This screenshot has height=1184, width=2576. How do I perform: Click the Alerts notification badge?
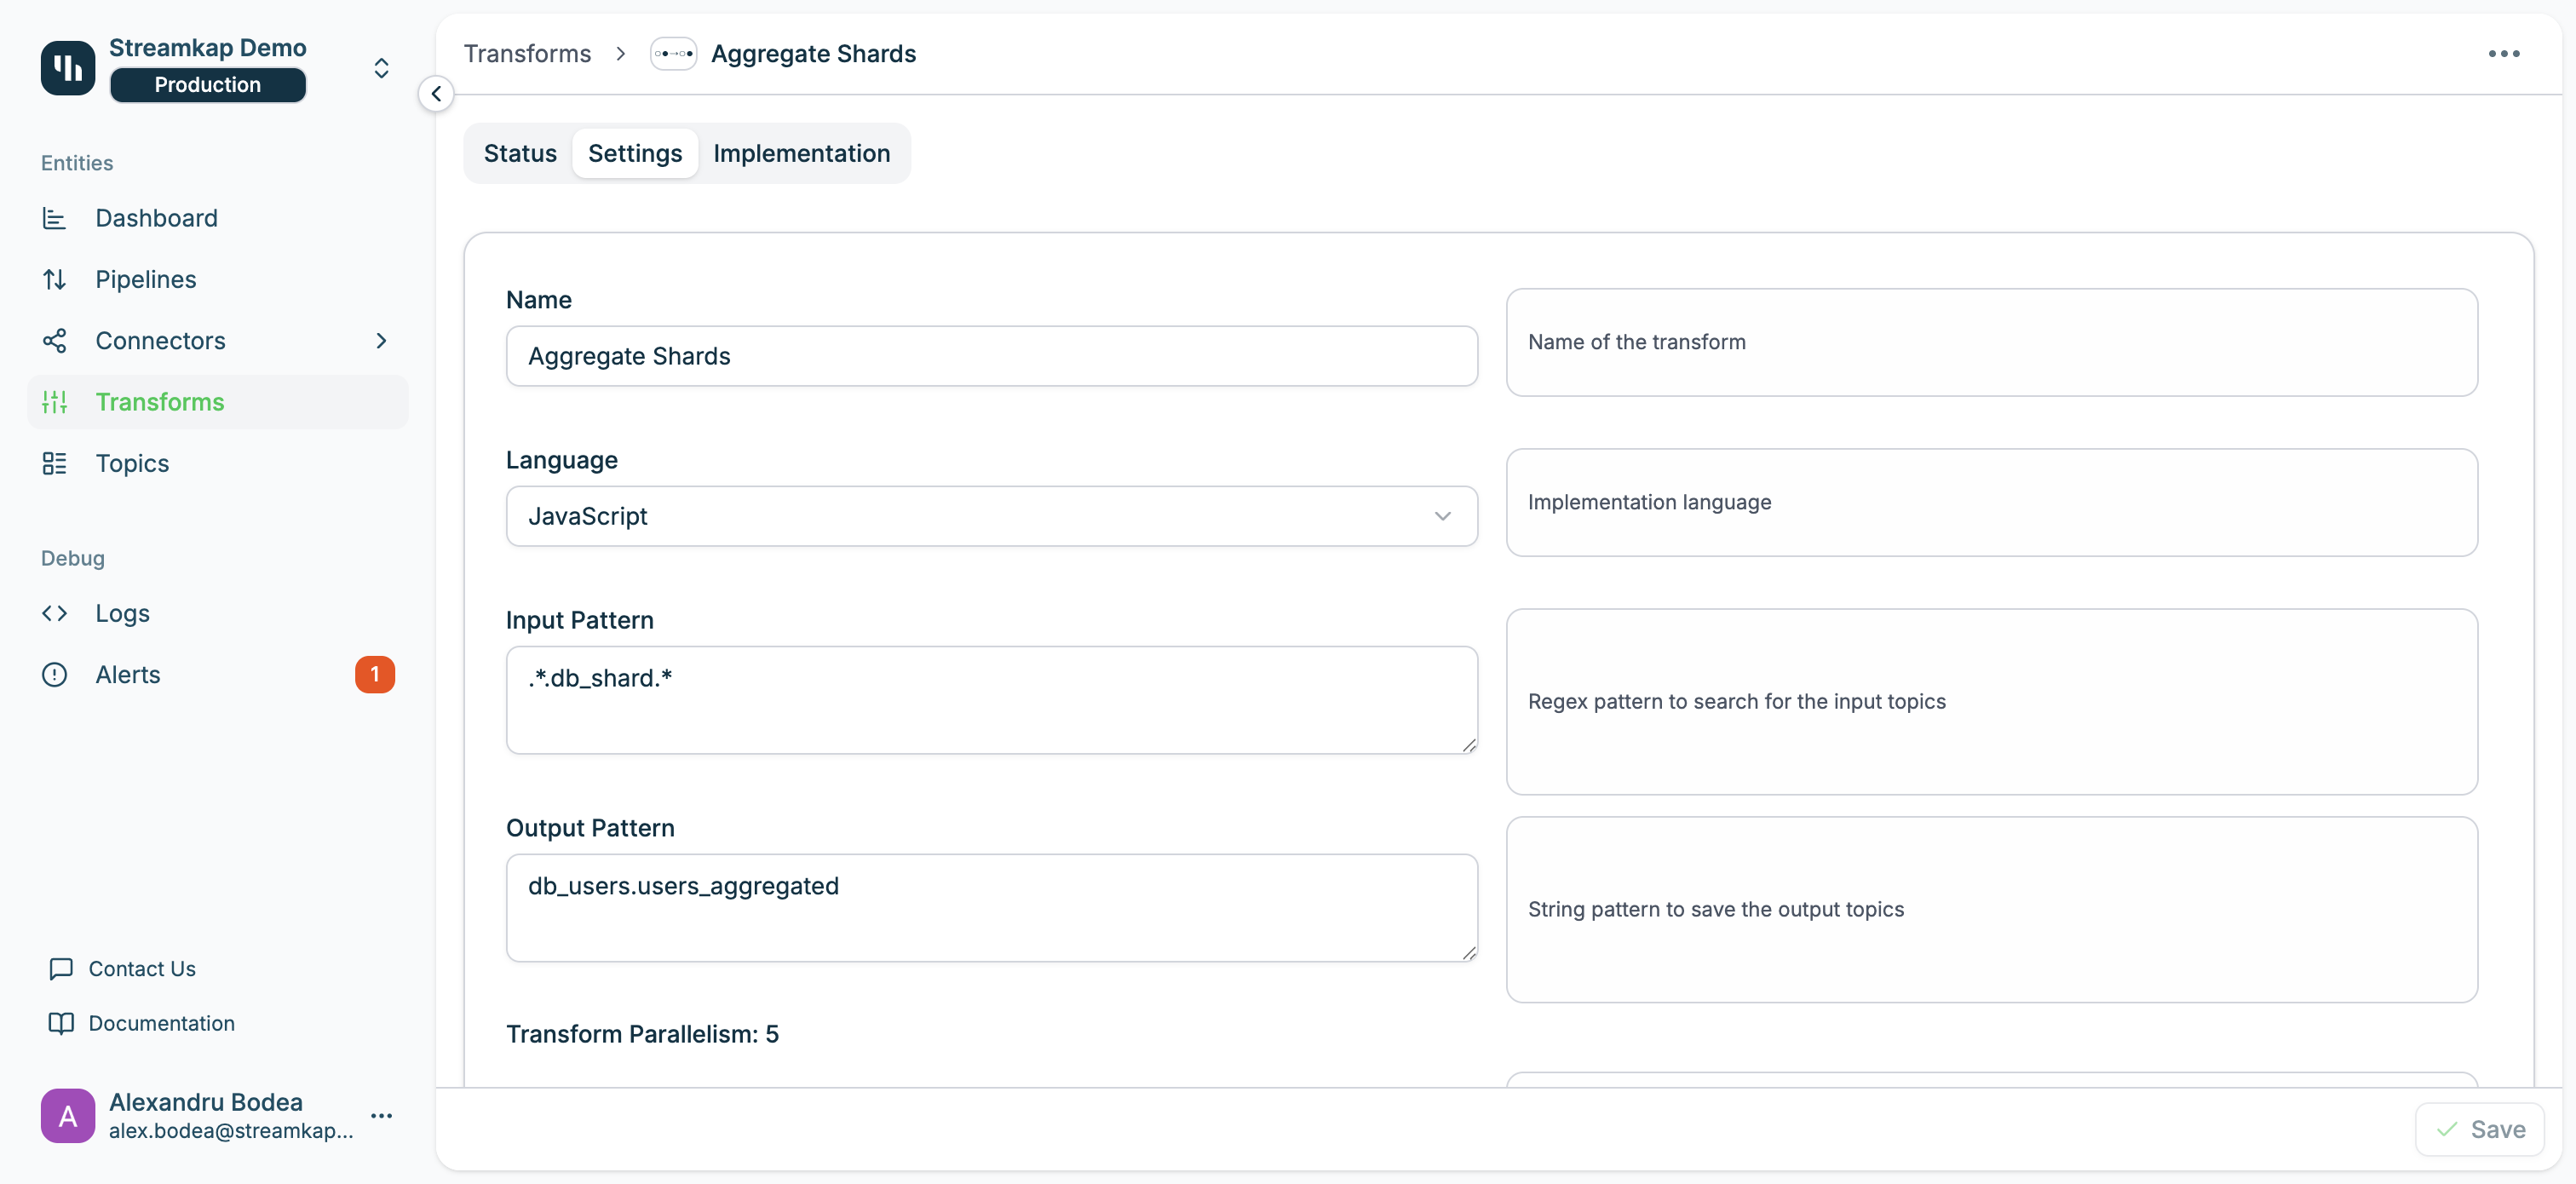pos(374,674)
